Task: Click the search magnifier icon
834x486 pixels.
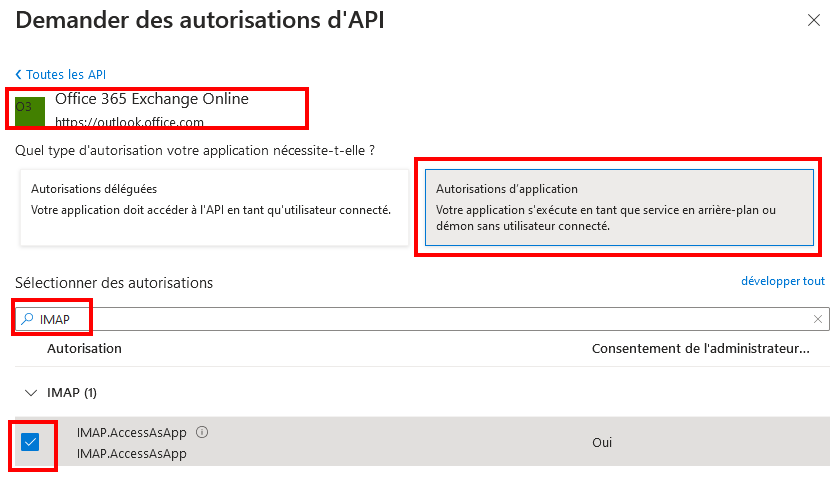Action: [x=27, y=319]
